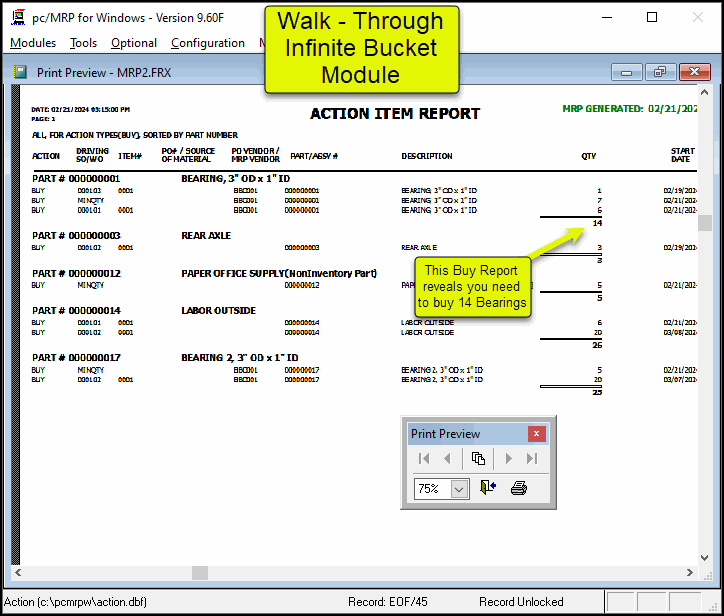This screenshot has width=724, height=616.
Task: Click the horizontal scrollbar thumb
Action: pyautogui.click(x=200, y=573)
